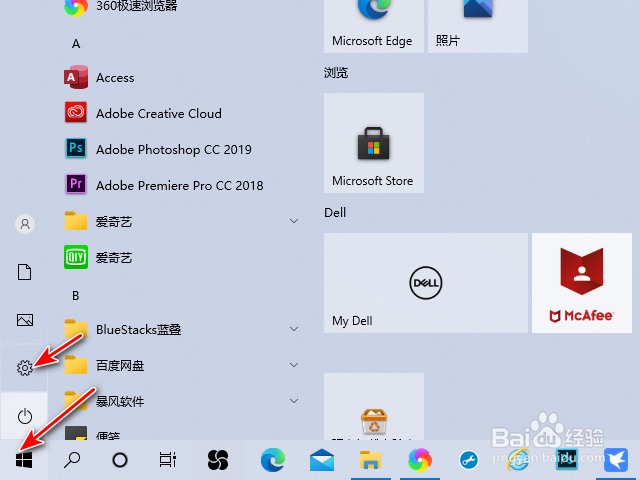The width and height of the screenshot is (640, 480).
Task: Open Adobe Photoshop CC 2019 icon
Action: 76,148
